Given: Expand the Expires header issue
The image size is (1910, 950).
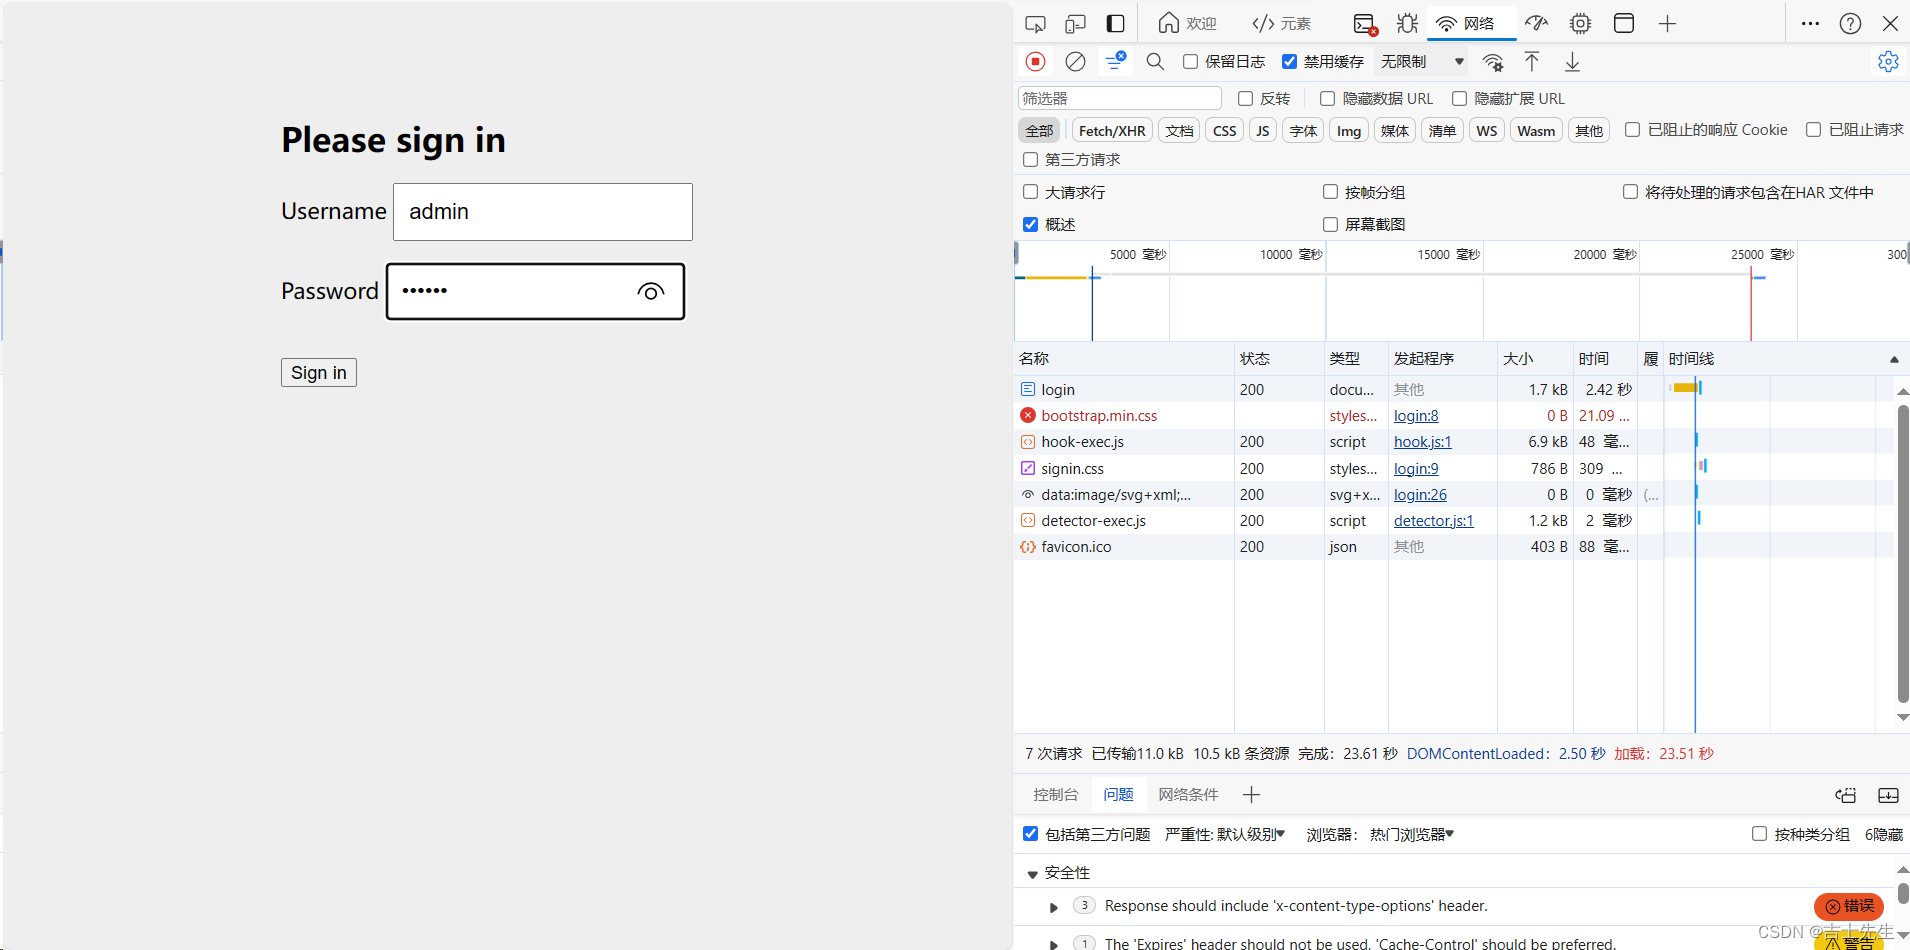Looking at the screenshot, I should (x=1053, y=943).
